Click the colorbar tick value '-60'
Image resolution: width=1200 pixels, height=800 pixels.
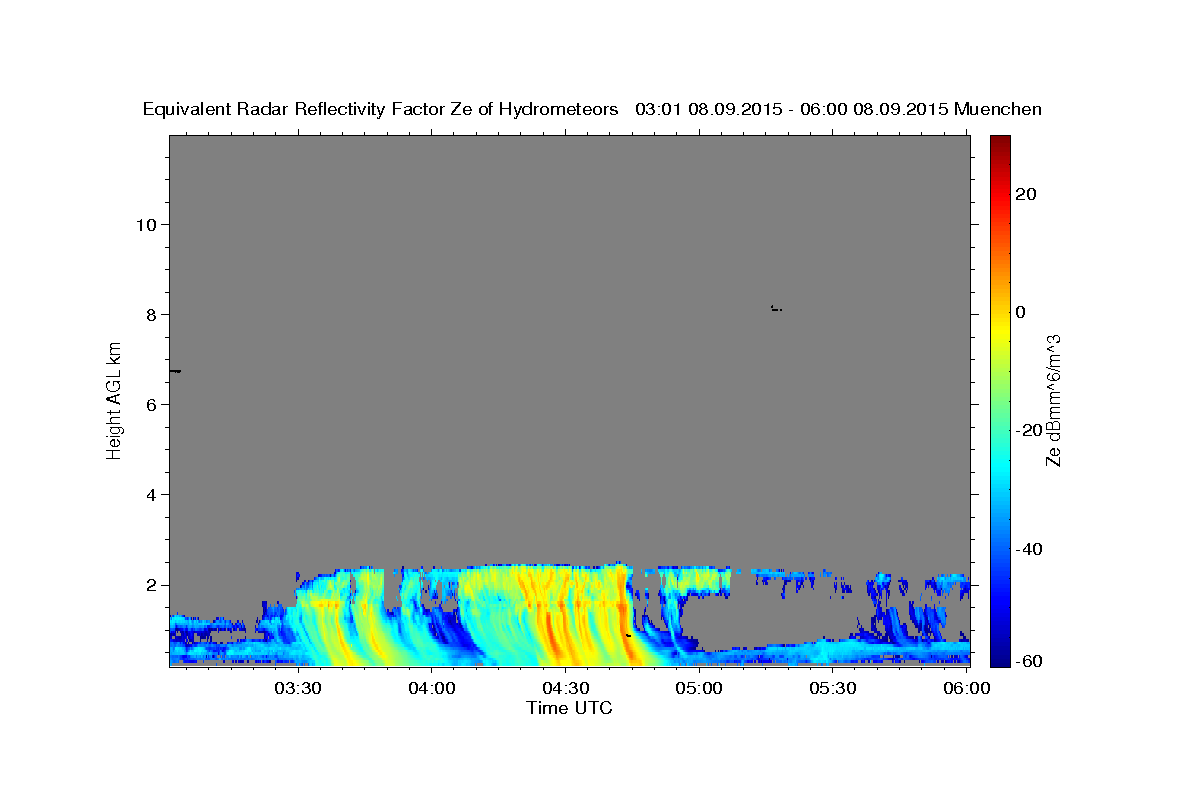pyautogui.click(x=1027, y=662)
